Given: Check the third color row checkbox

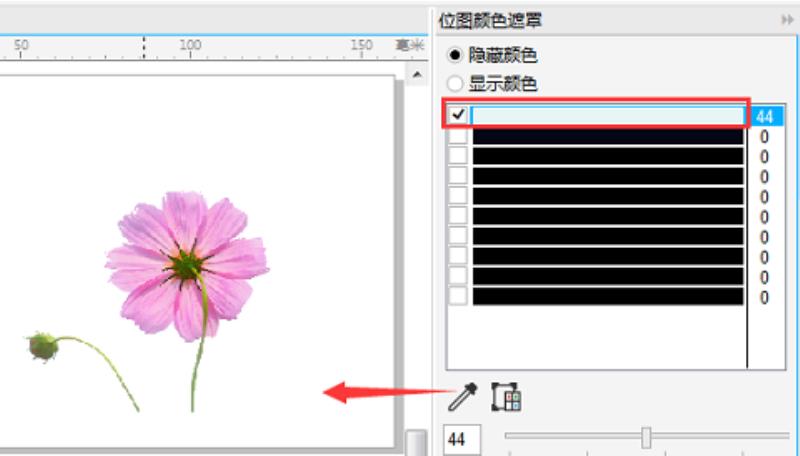Looking at the screenshot, I should tap(458, 156).
